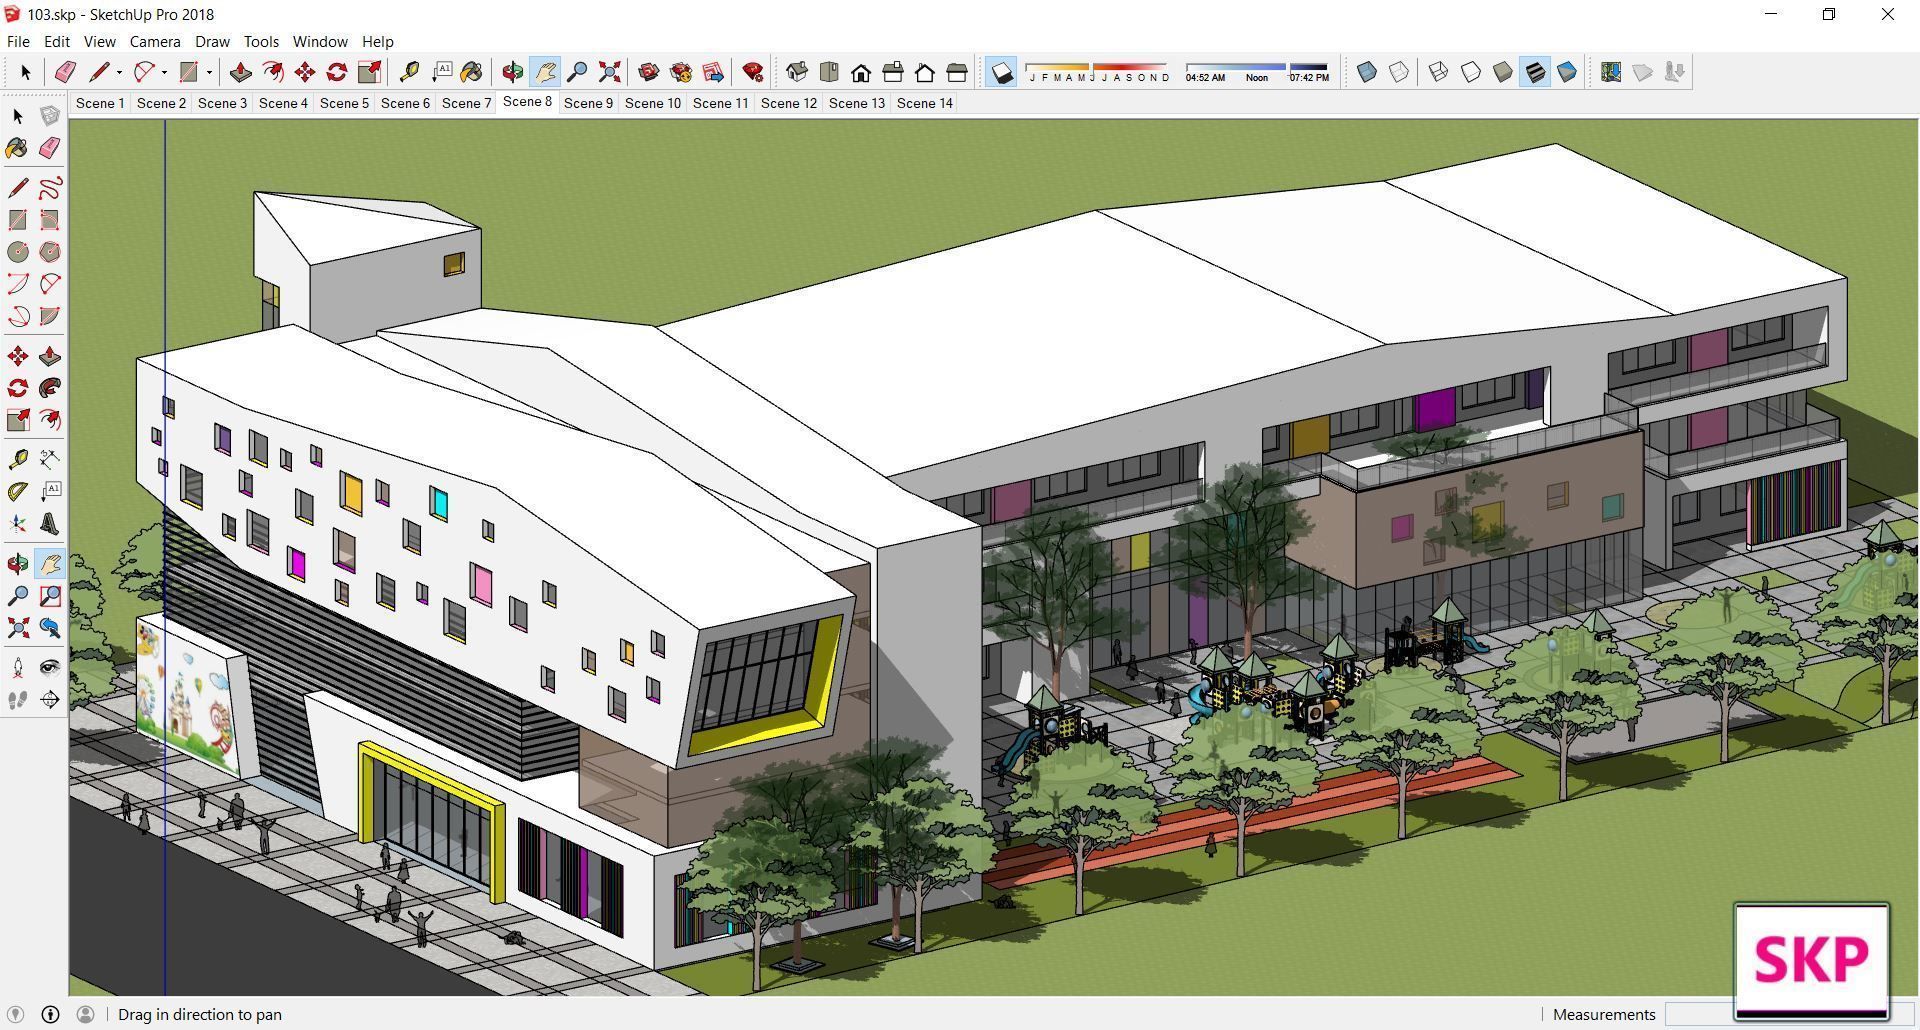The width and height of the screenshot is (1920, 1030).
Task: Enable Shaded With Textures style
Action: [x=1535, y=72]
